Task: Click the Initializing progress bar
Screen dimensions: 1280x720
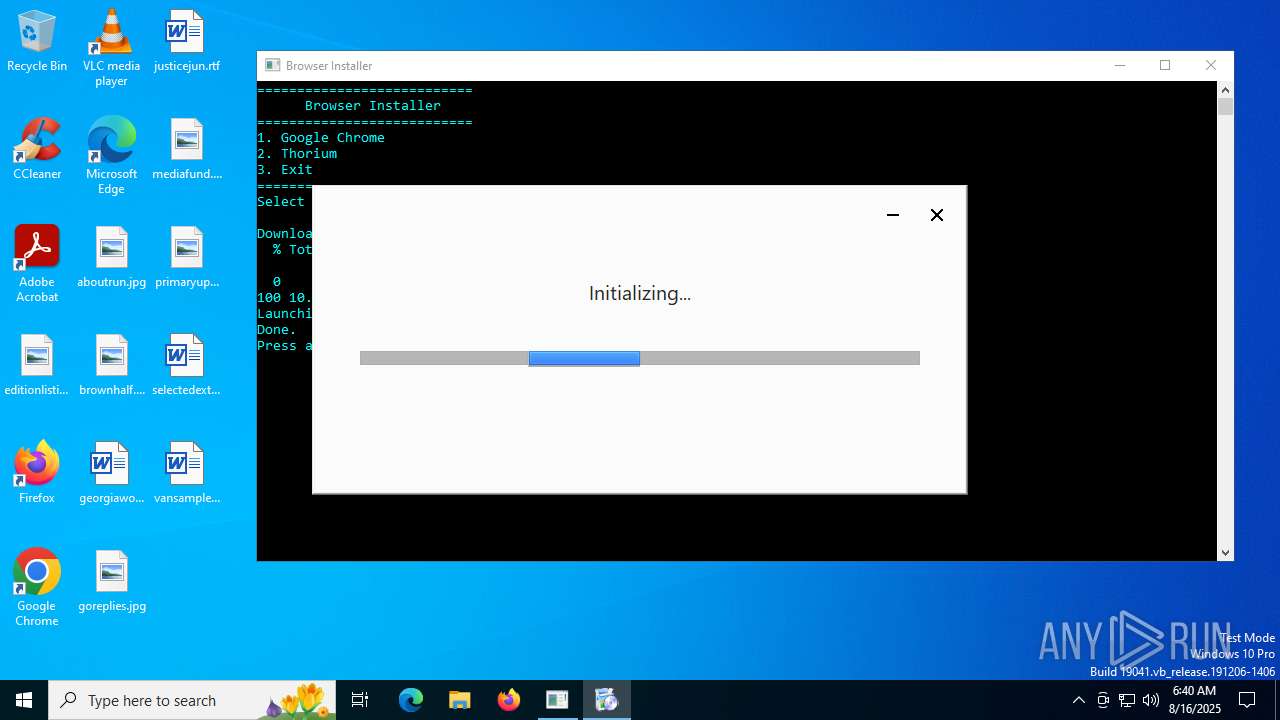Action: [x=640, y=358]
